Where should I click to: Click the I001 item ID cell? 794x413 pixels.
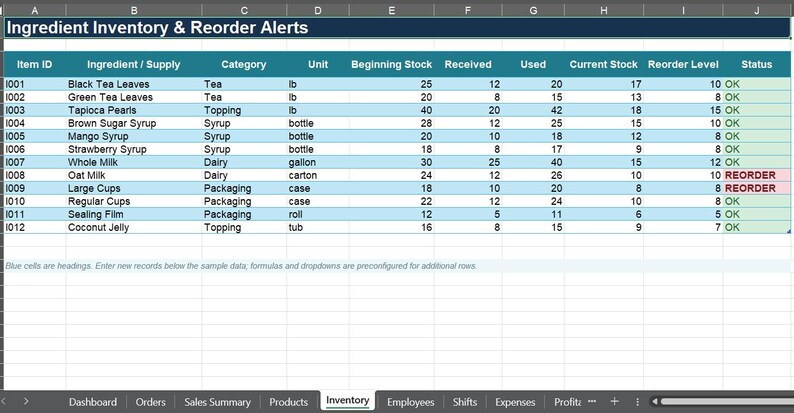point(34,84)
